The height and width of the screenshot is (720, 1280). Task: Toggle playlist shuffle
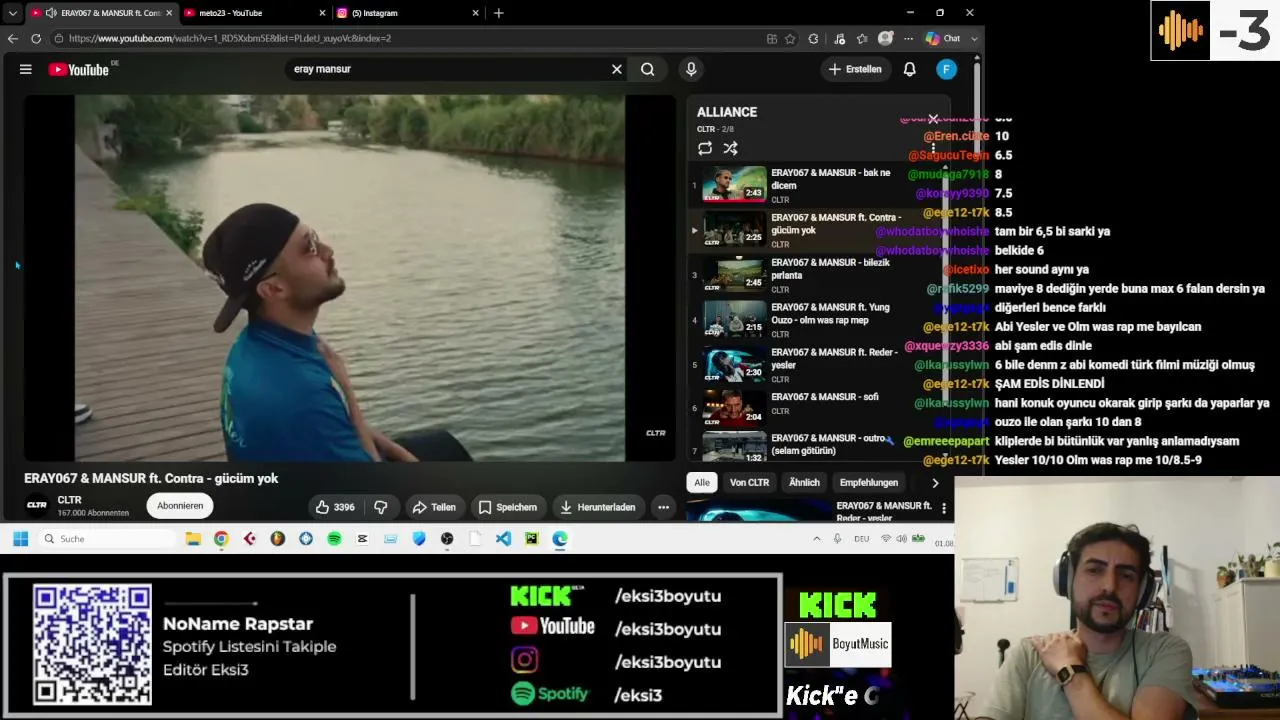coord(731,148)
